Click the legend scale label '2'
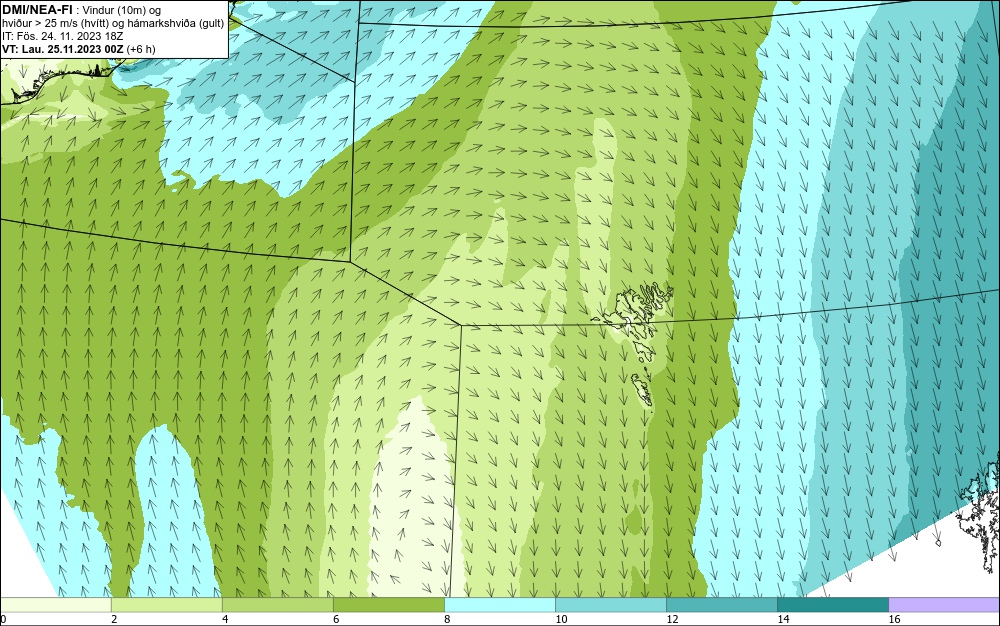Screen dimensions: 1000x626 click(114, 619)
